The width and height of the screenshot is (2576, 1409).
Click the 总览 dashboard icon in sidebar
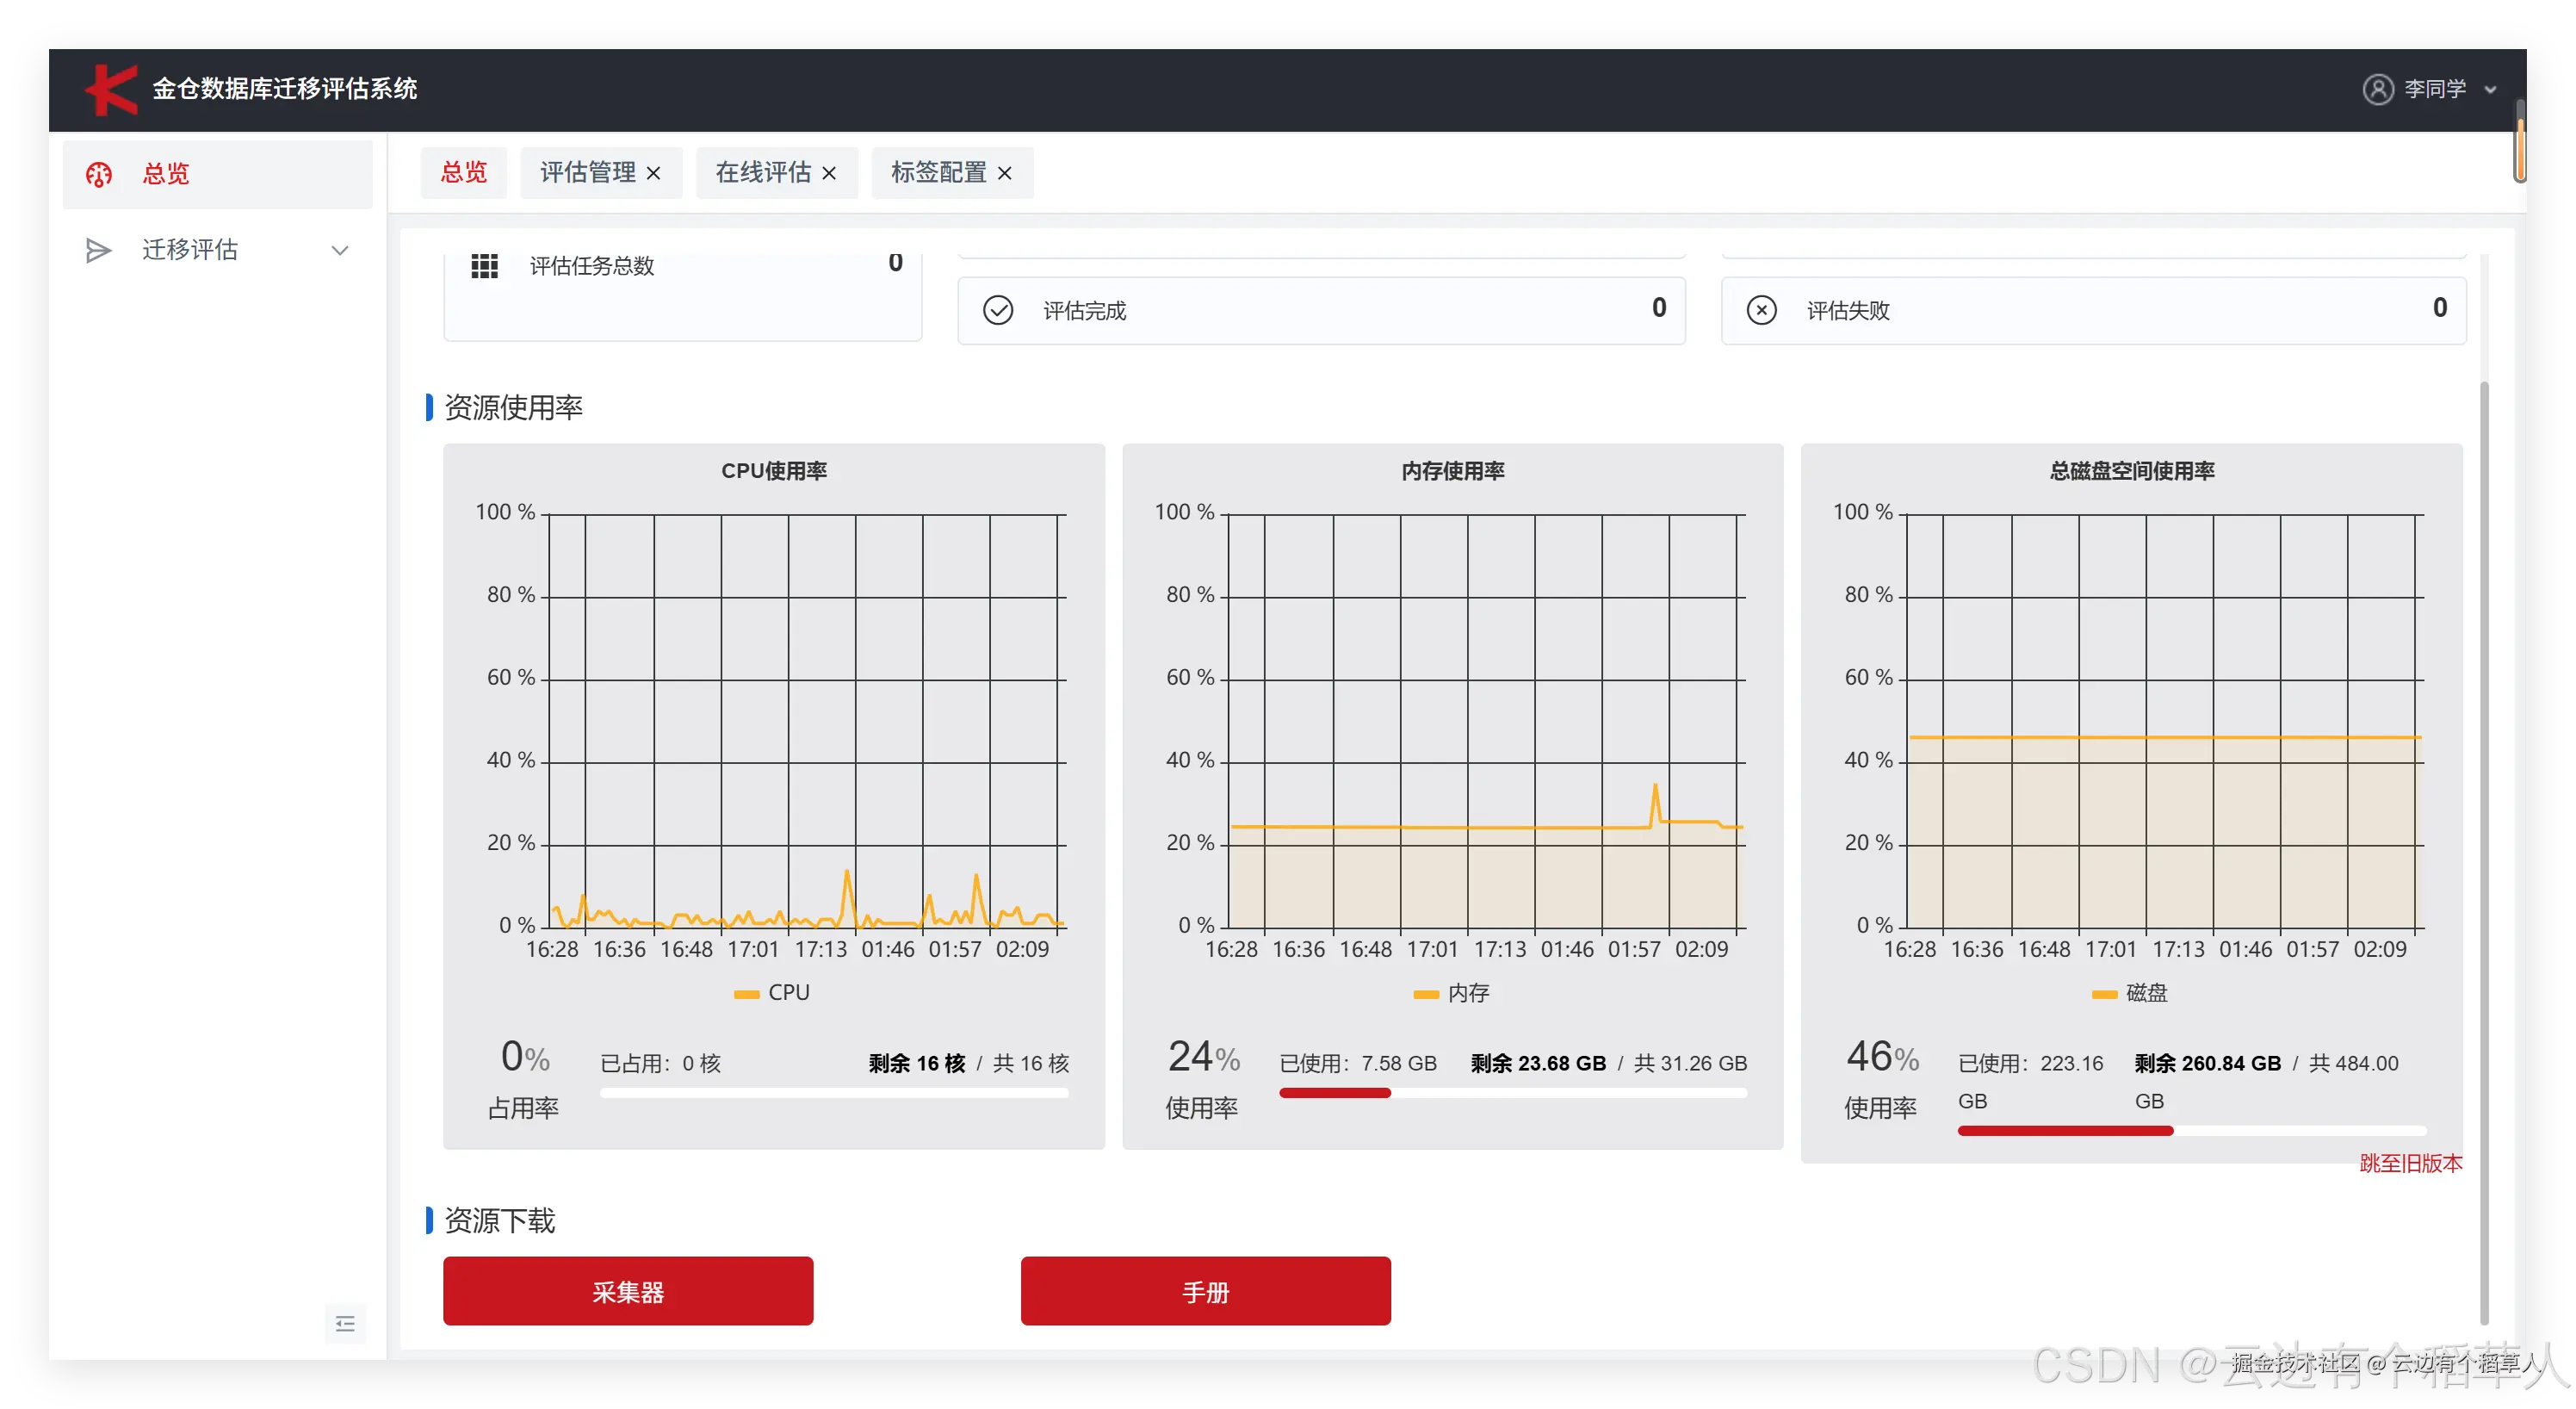98,174
